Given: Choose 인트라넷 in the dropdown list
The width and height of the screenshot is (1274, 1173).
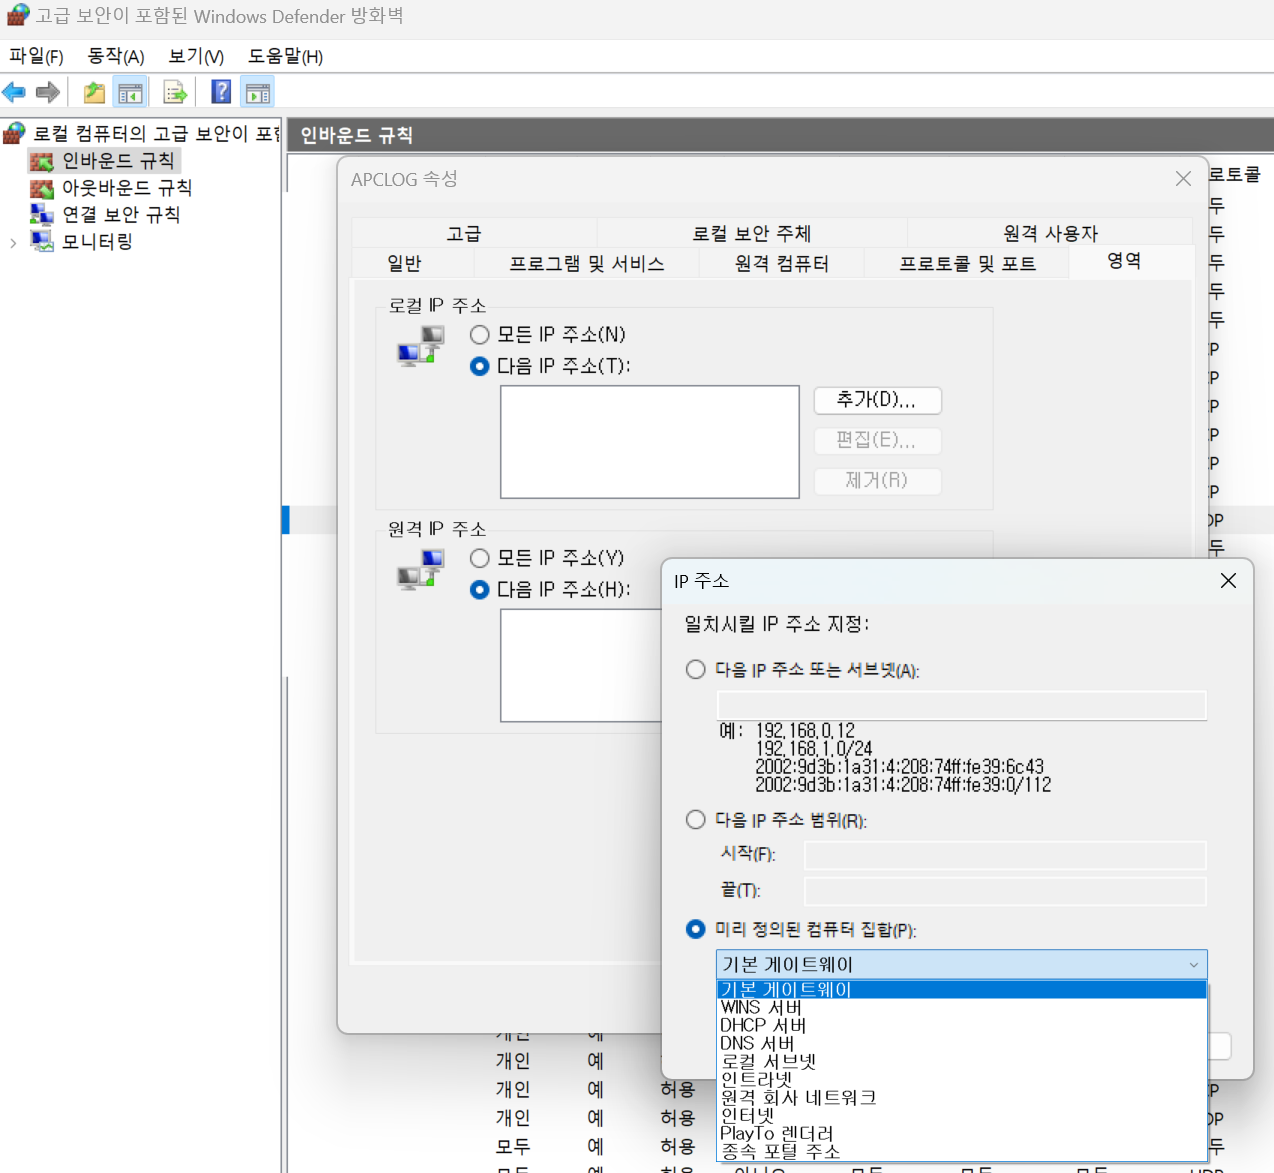Looking at the screenshot, I should coord(962,1080).
